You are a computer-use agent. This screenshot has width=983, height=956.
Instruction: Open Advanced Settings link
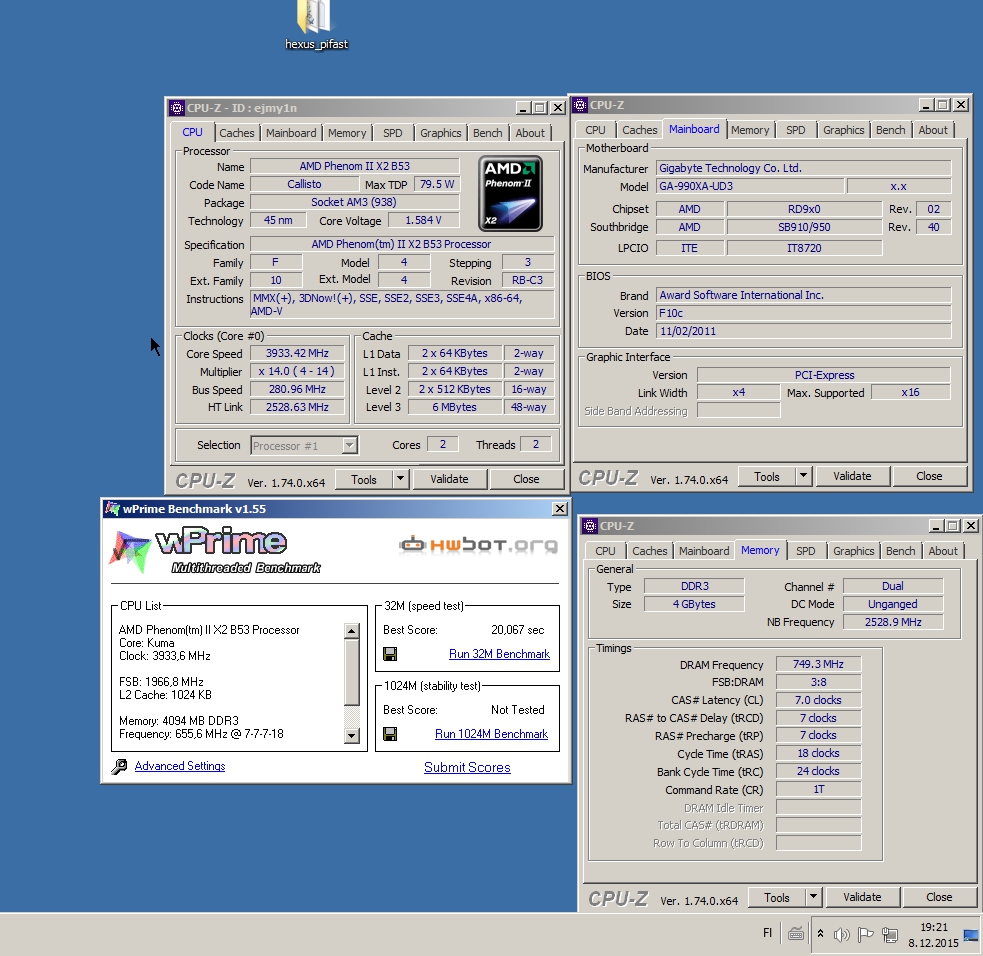click(x=180, y=766)
